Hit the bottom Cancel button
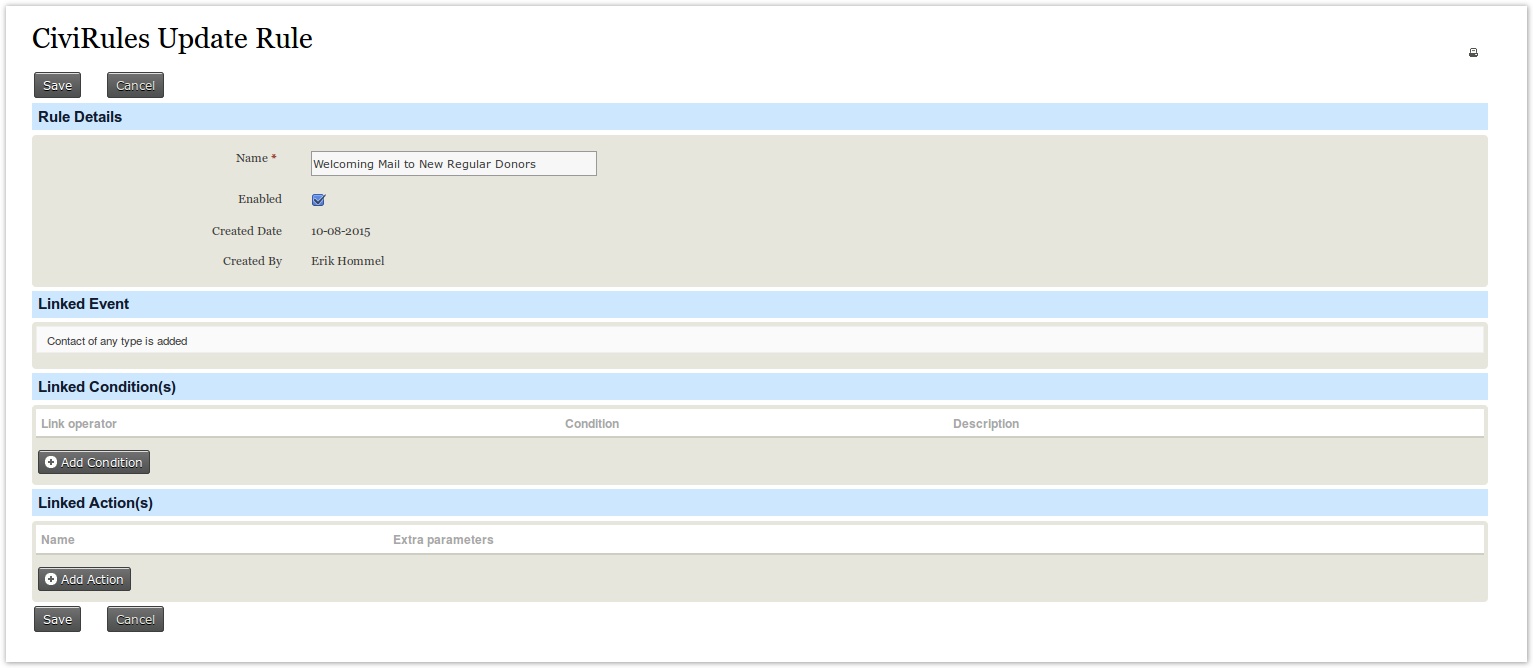This screenshot has height=668, width=1533. coord(135,619)
